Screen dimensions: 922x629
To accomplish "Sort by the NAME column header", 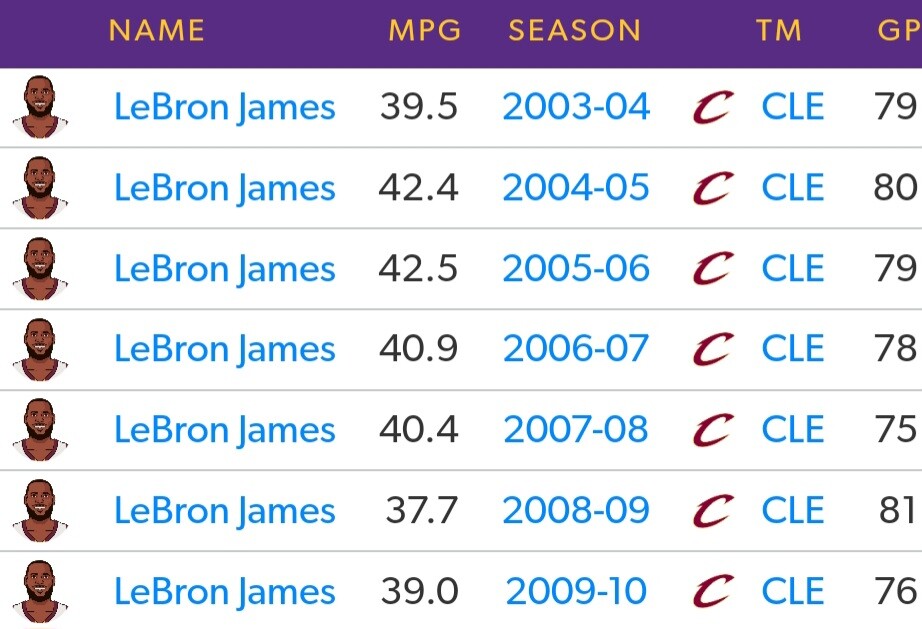I will 156,30.
